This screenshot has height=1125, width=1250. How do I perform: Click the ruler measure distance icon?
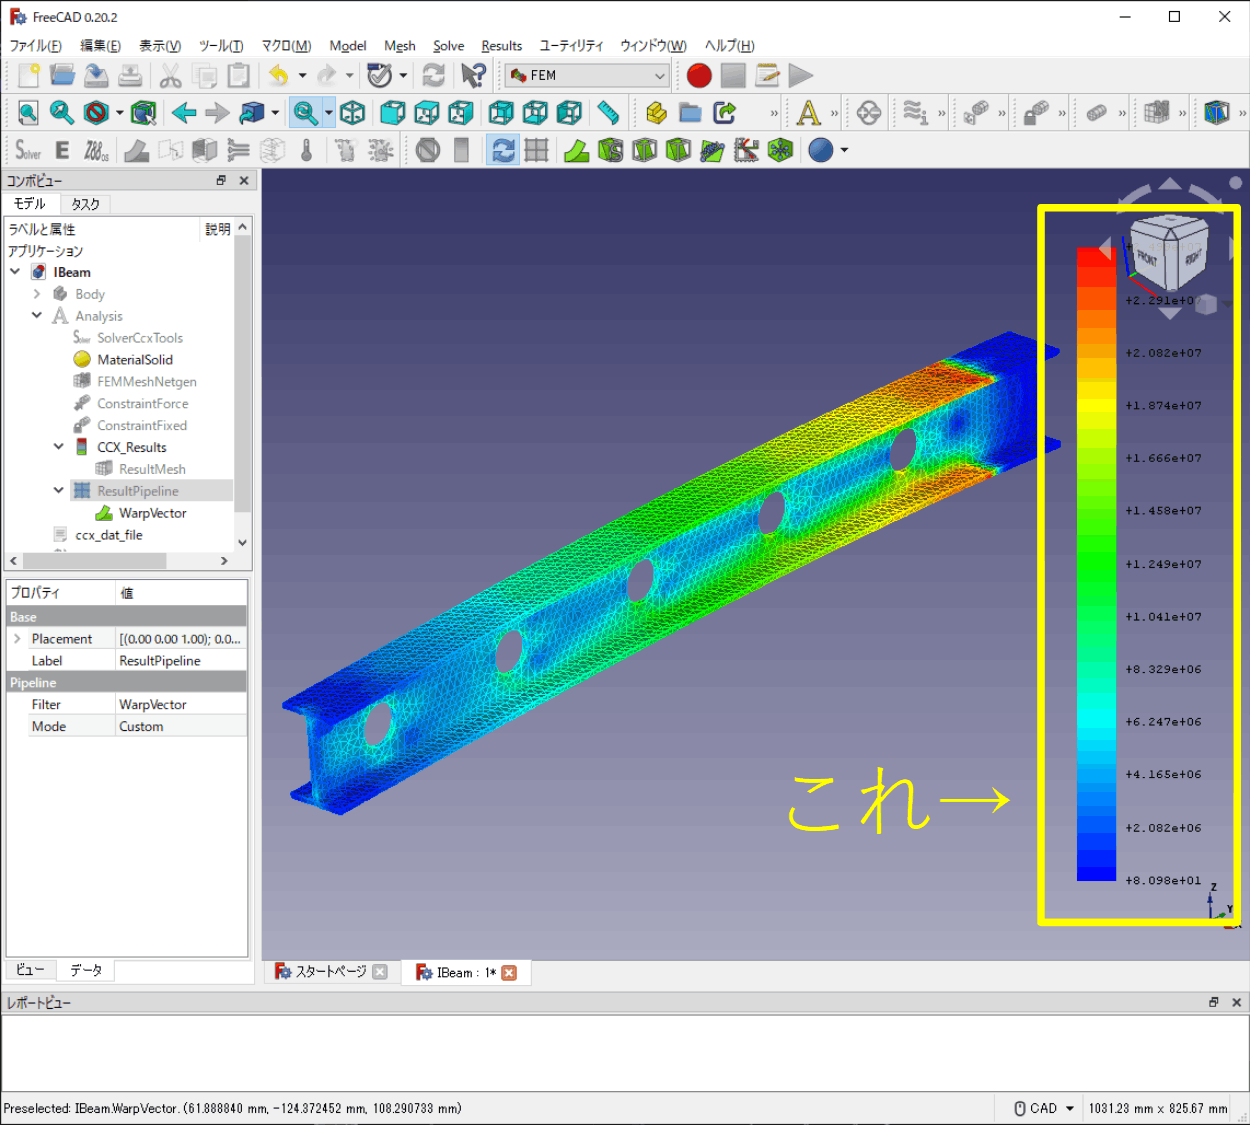click(x=608, y=113)
